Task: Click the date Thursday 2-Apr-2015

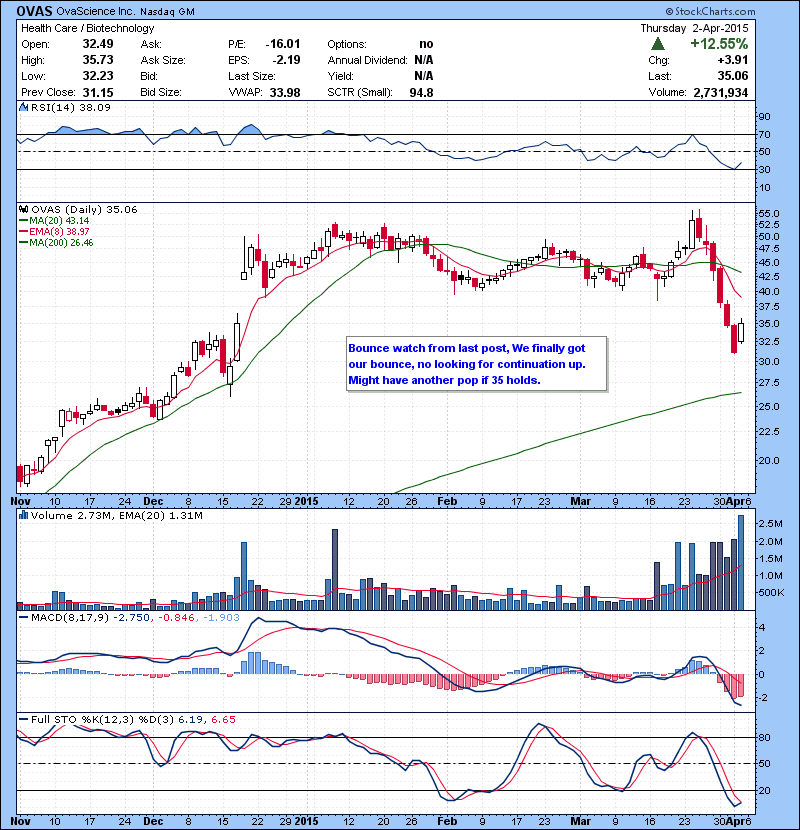Action: pyautogui.click(x=694, y=28)
